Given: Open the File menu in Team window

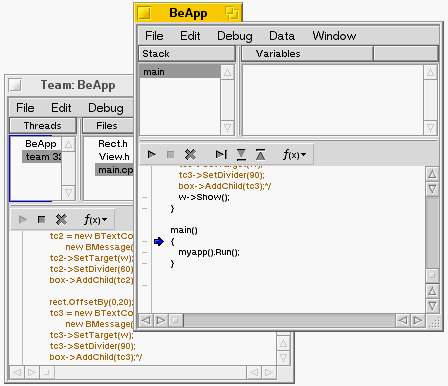Looking at the screenshot, I should [x=25, y=108].
